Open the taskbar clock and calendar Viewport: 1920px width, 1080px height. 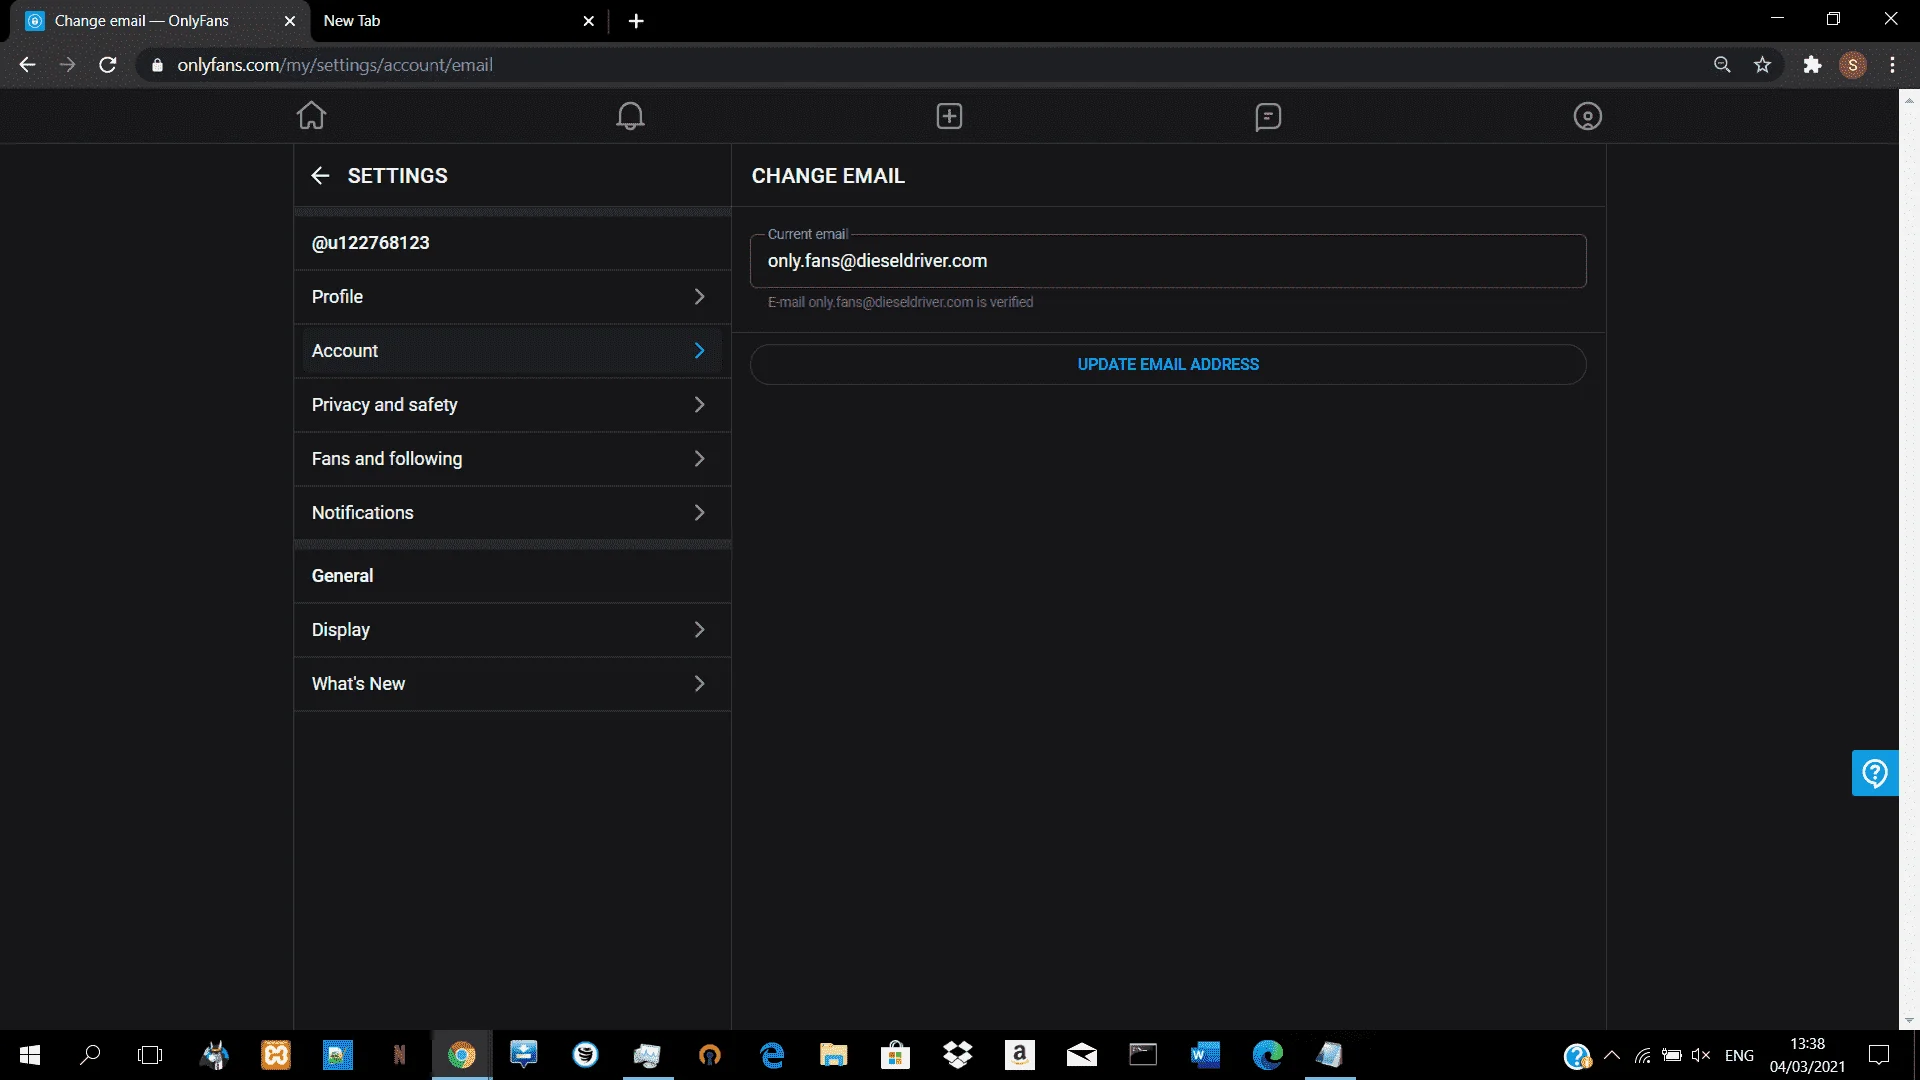[x=1807, y=1055]
